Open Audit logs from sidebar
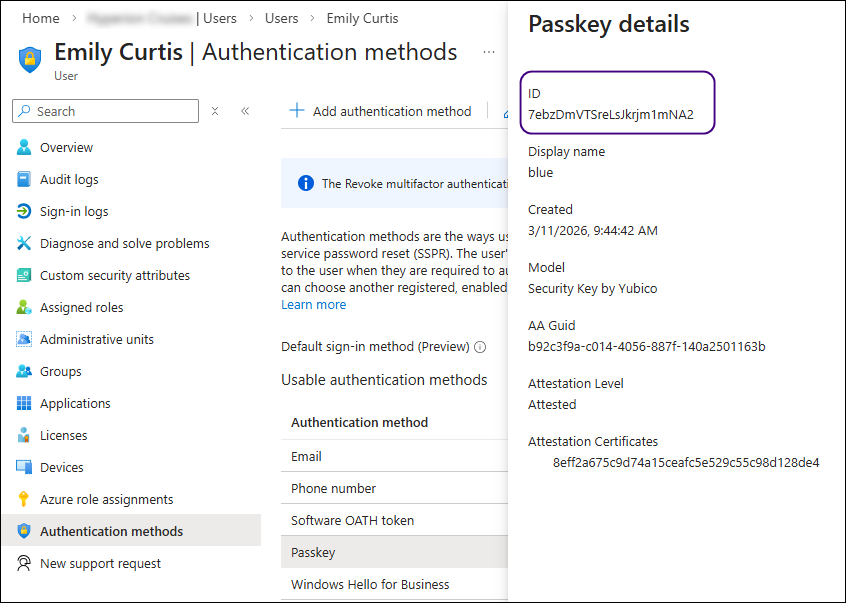 [69, 179]
